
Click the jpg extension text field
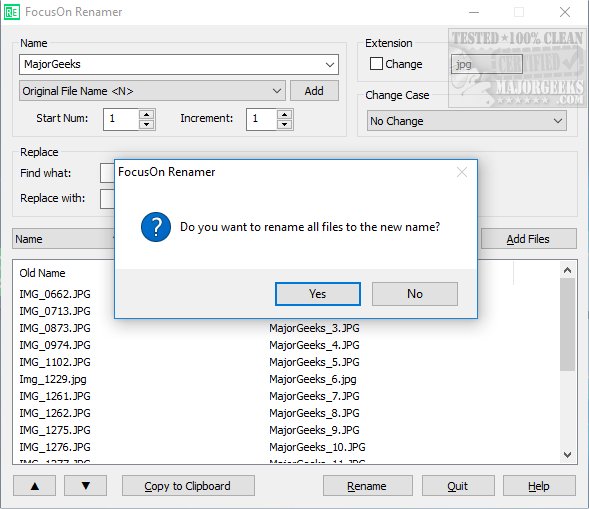point(486,64)
